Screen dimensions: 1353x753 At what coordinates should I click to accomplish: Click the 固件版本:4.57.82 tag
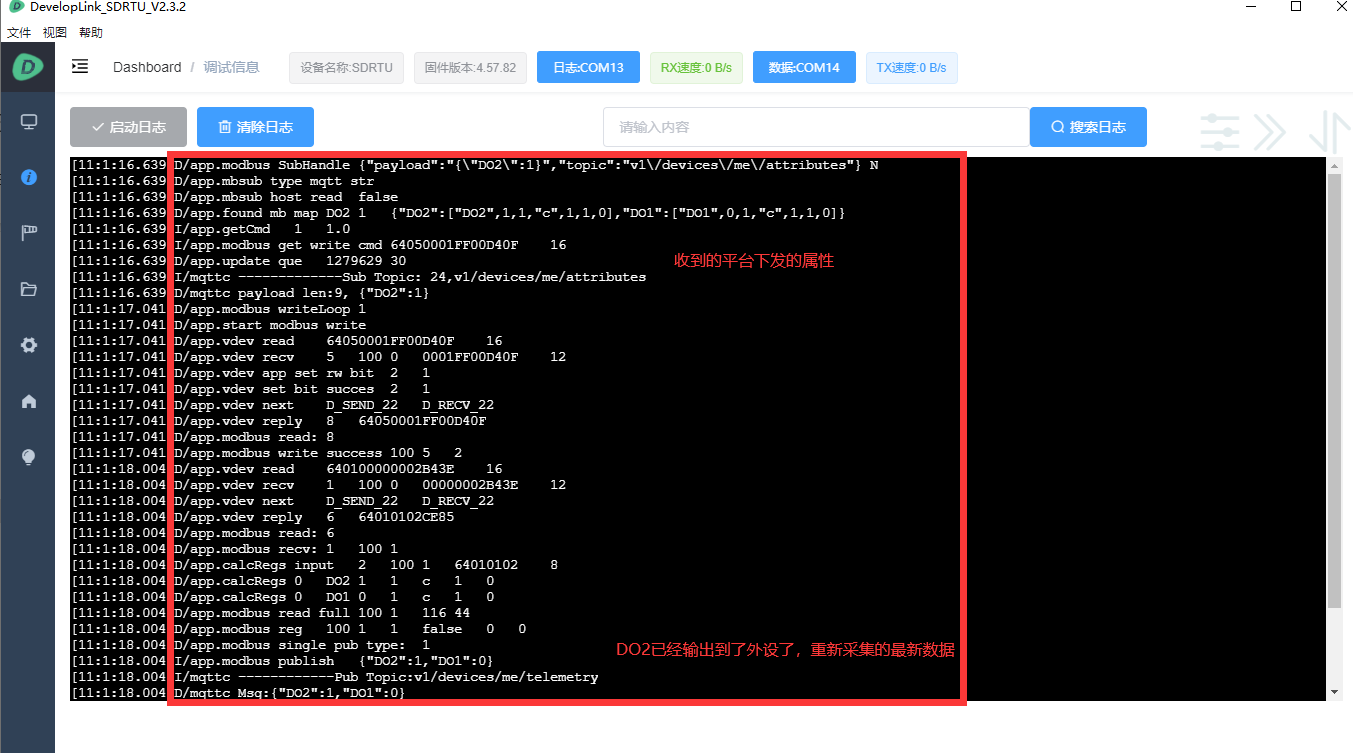pos(470,68)
